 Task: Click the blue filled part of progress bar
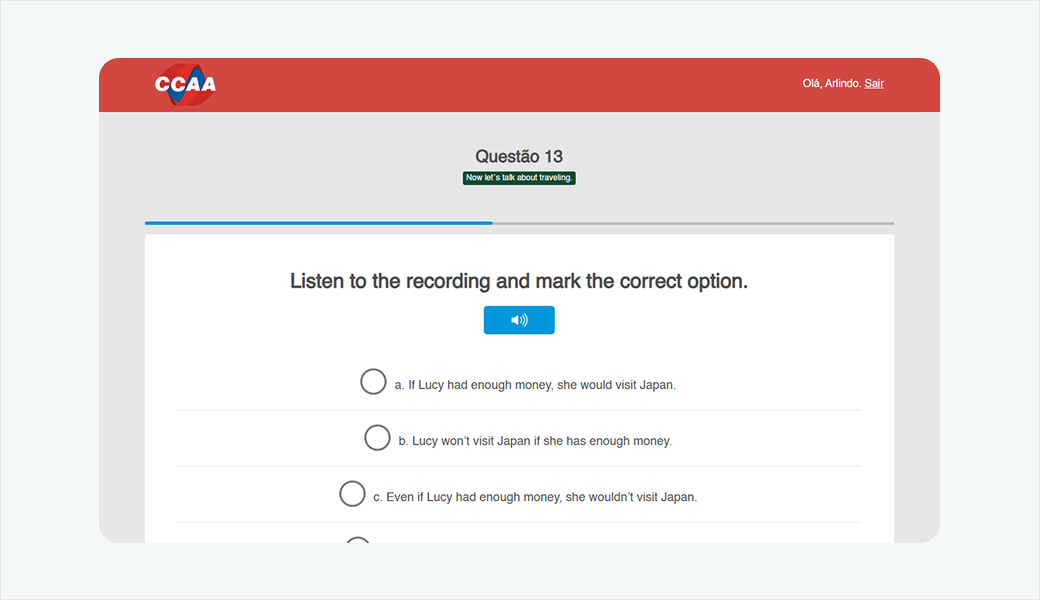tap(318, 223)
